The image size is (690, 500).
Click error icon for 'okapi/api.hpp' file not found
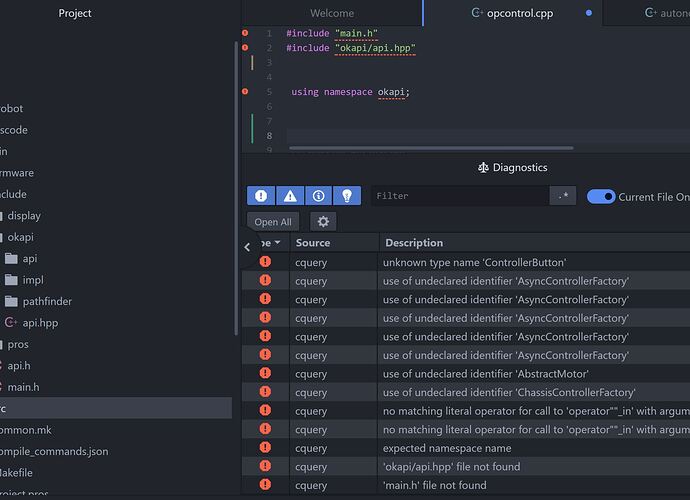(265, 466)
